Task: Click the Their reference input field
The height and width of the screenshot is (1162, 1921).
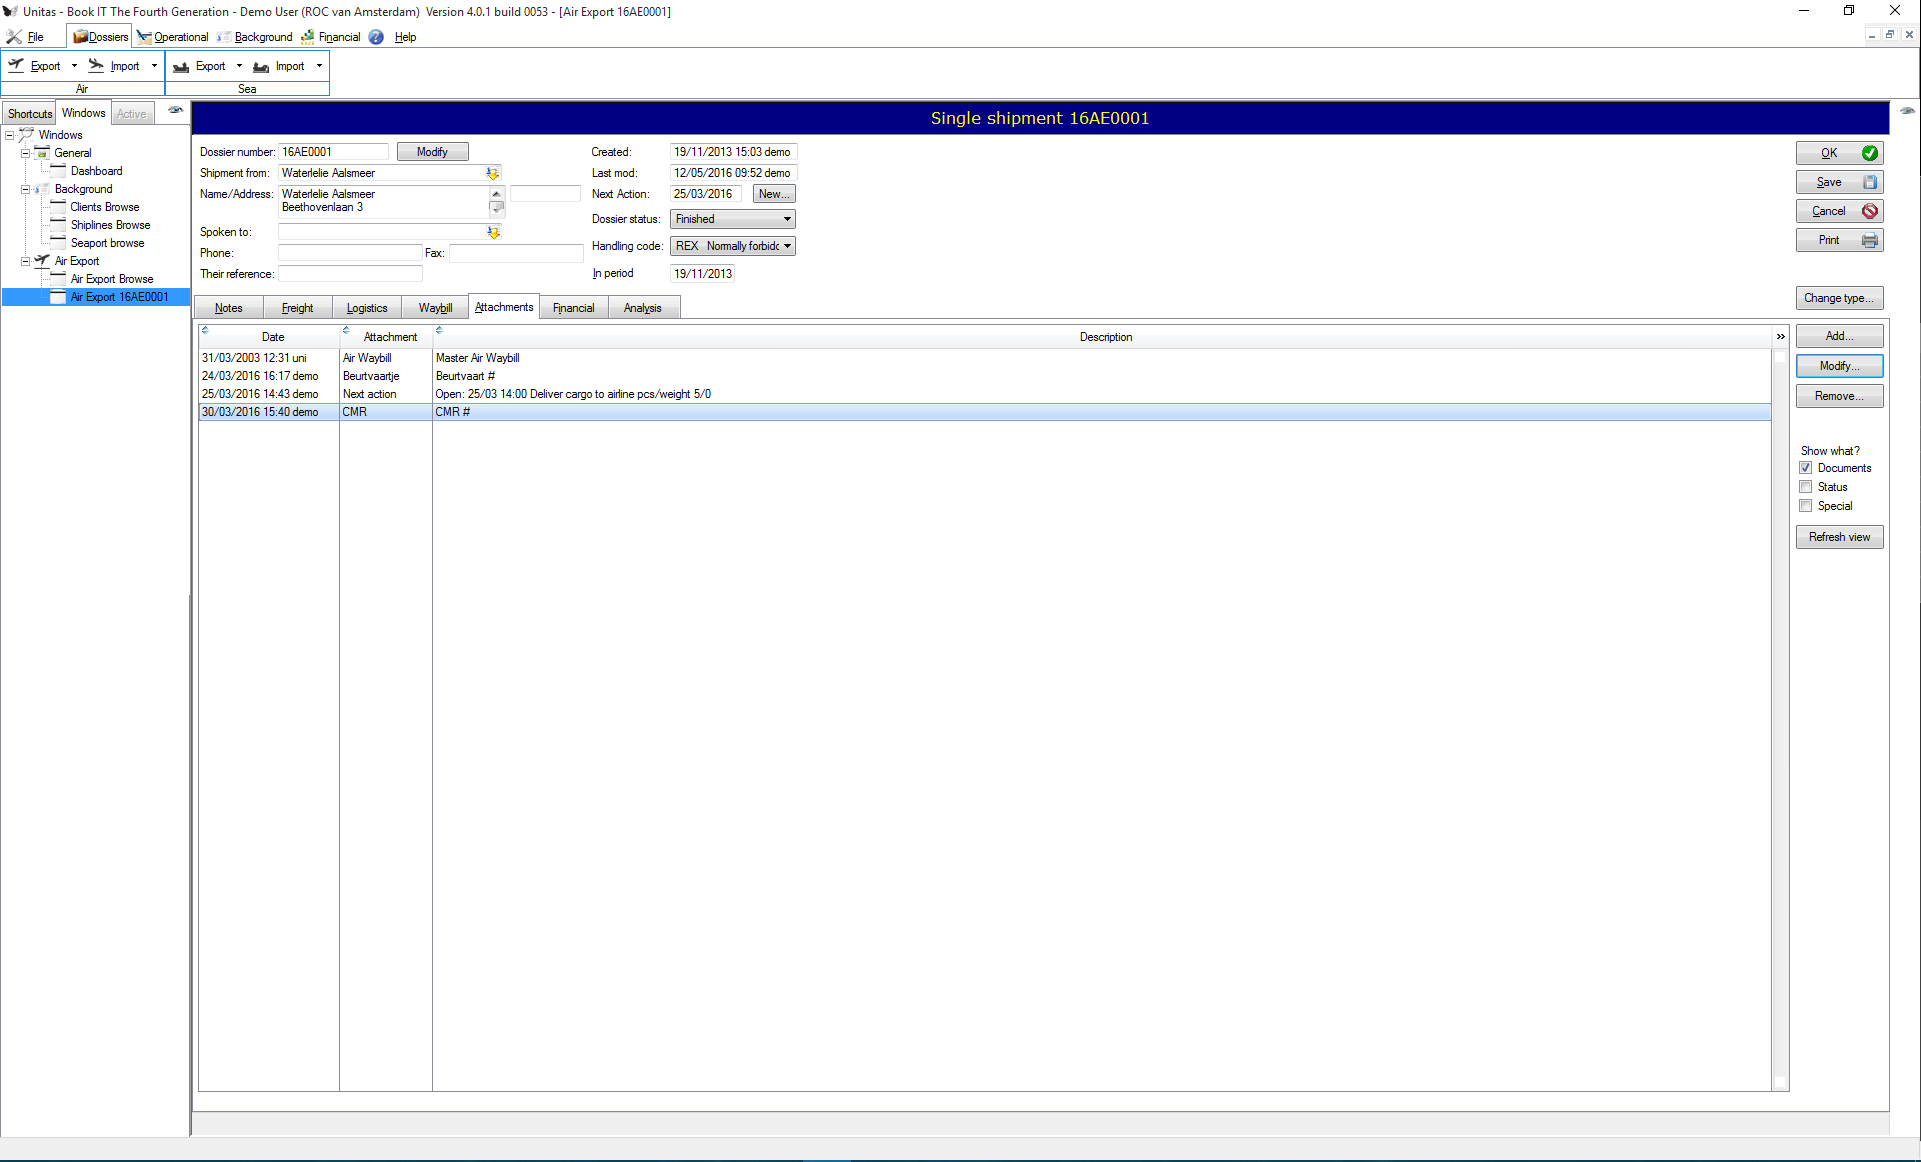Action: point(350,274)
